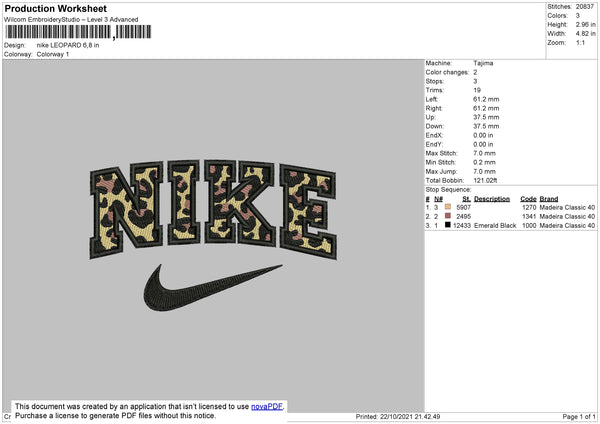Click the Printed date 22/10/2021 text

(398, 416)
